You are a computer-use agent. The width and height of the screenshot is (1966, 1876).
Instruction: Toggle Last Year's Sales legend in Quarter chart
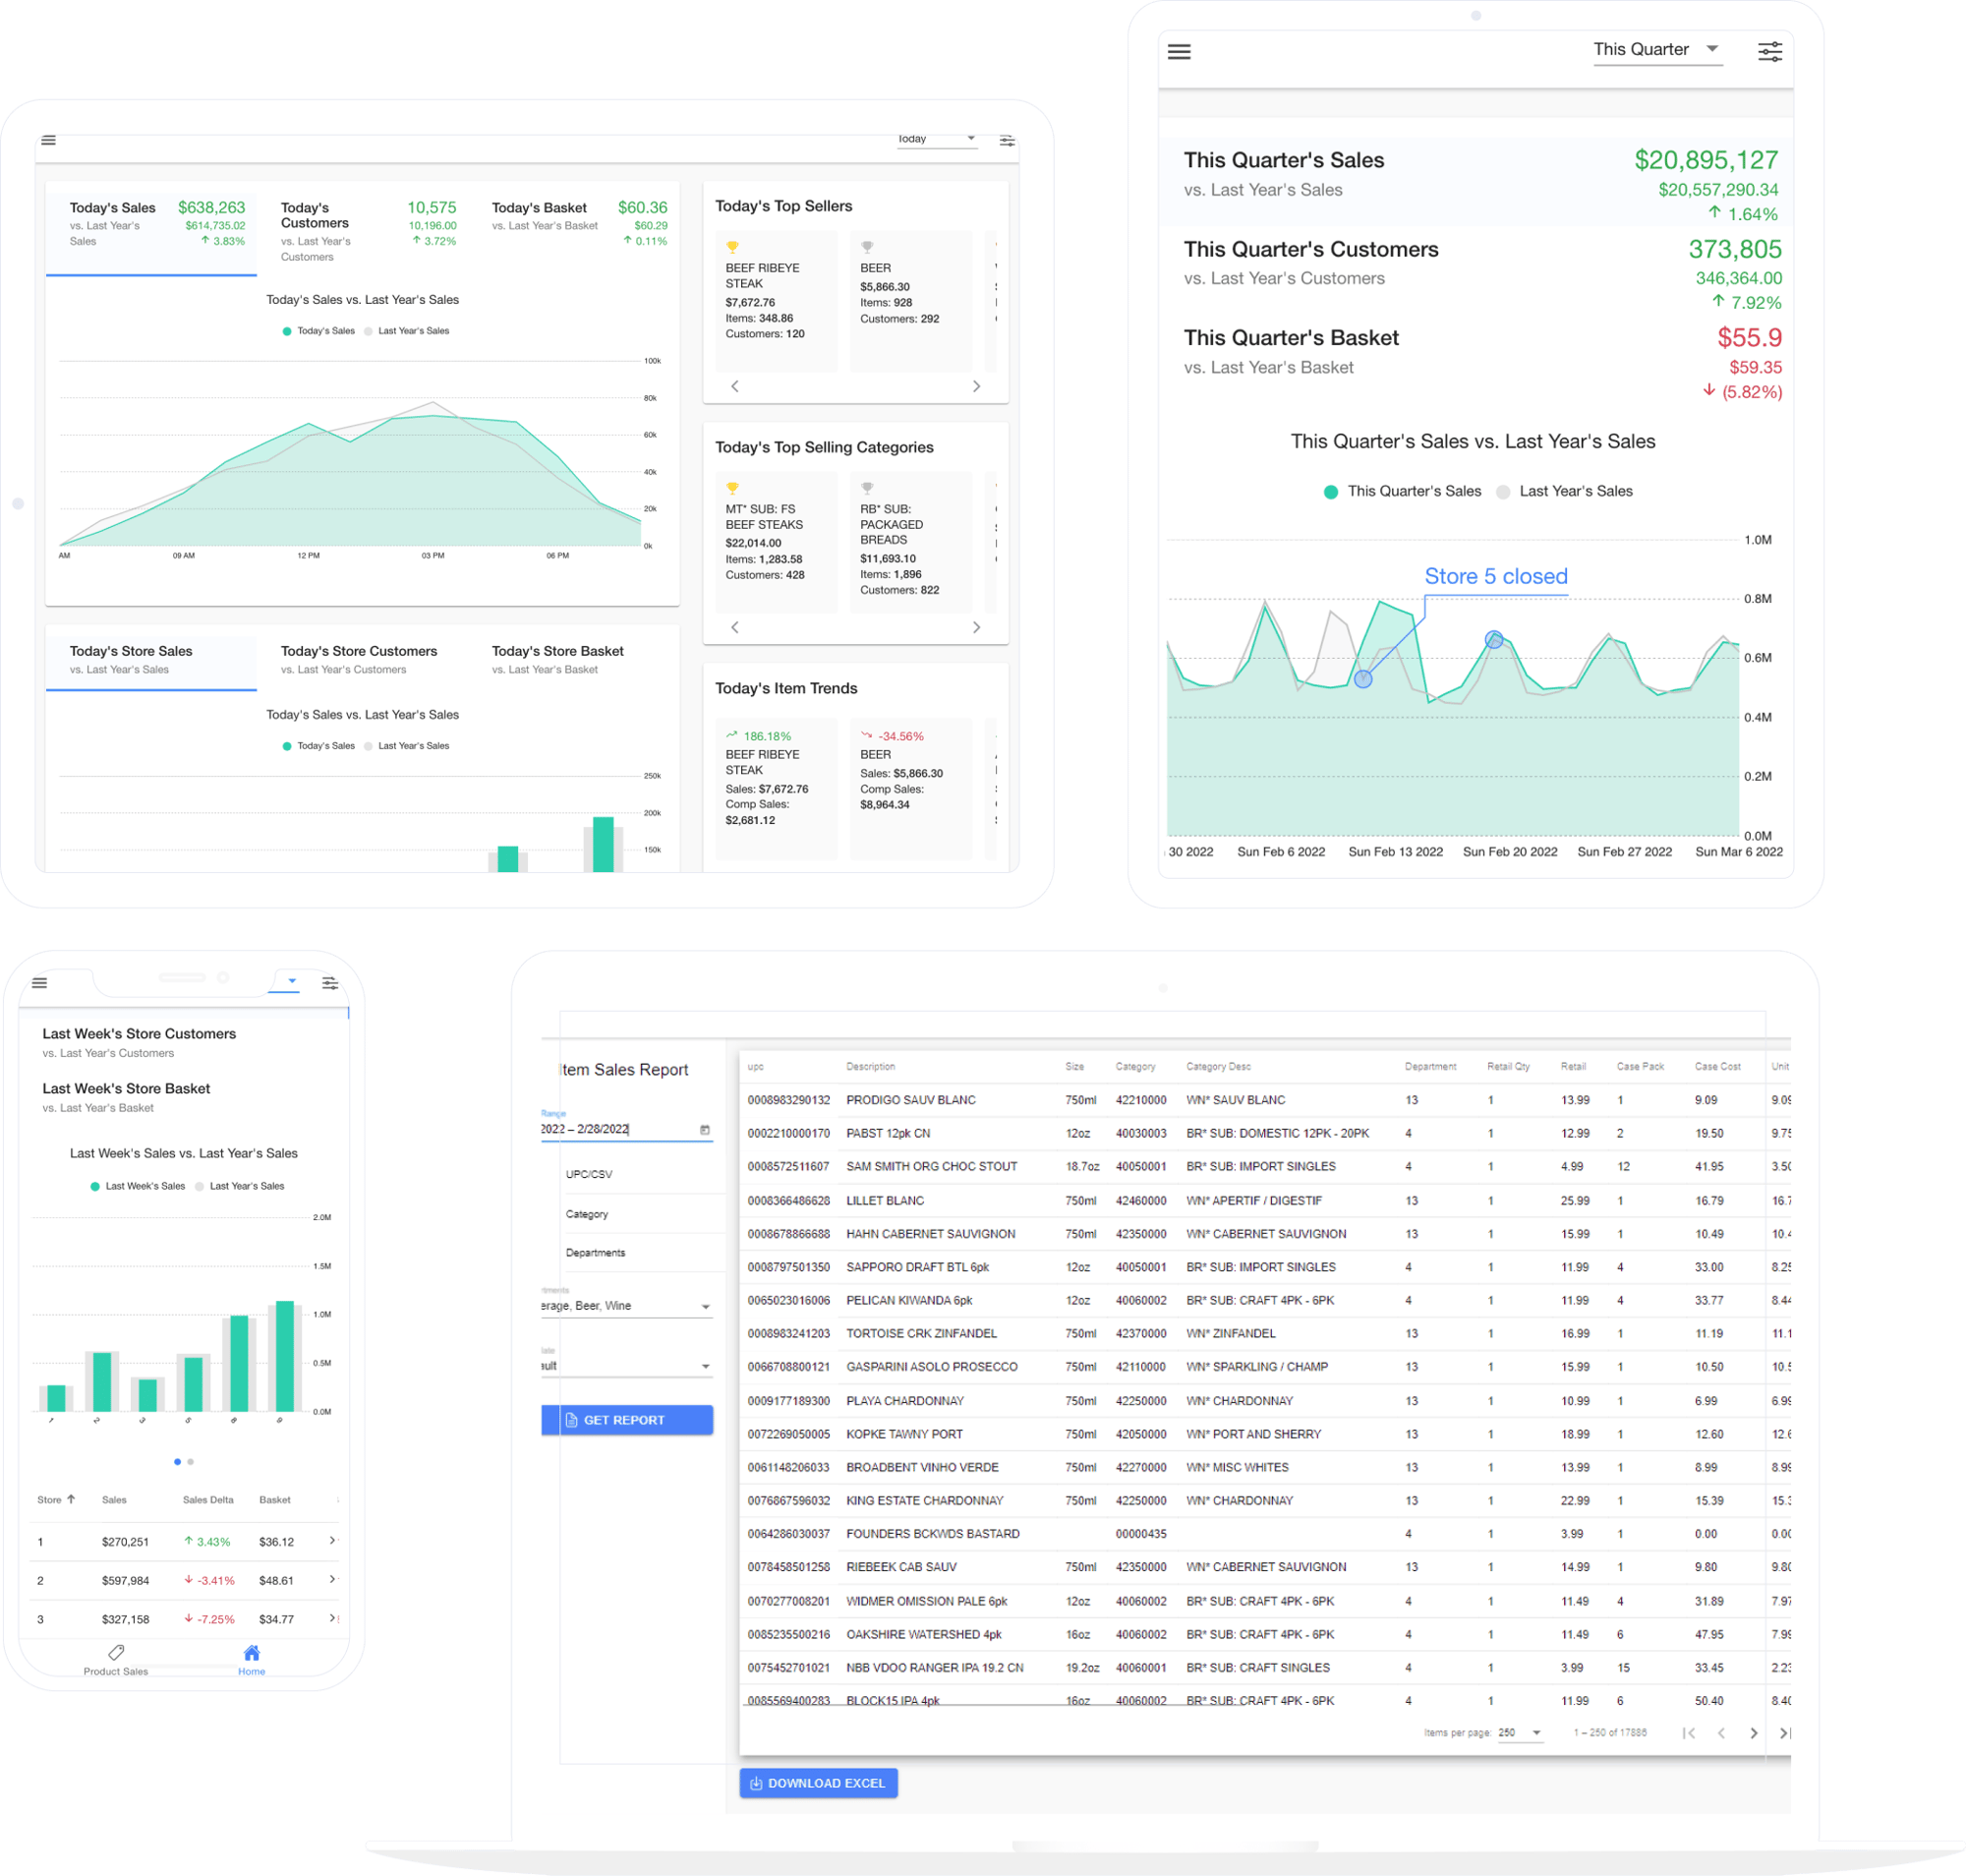1564,491
